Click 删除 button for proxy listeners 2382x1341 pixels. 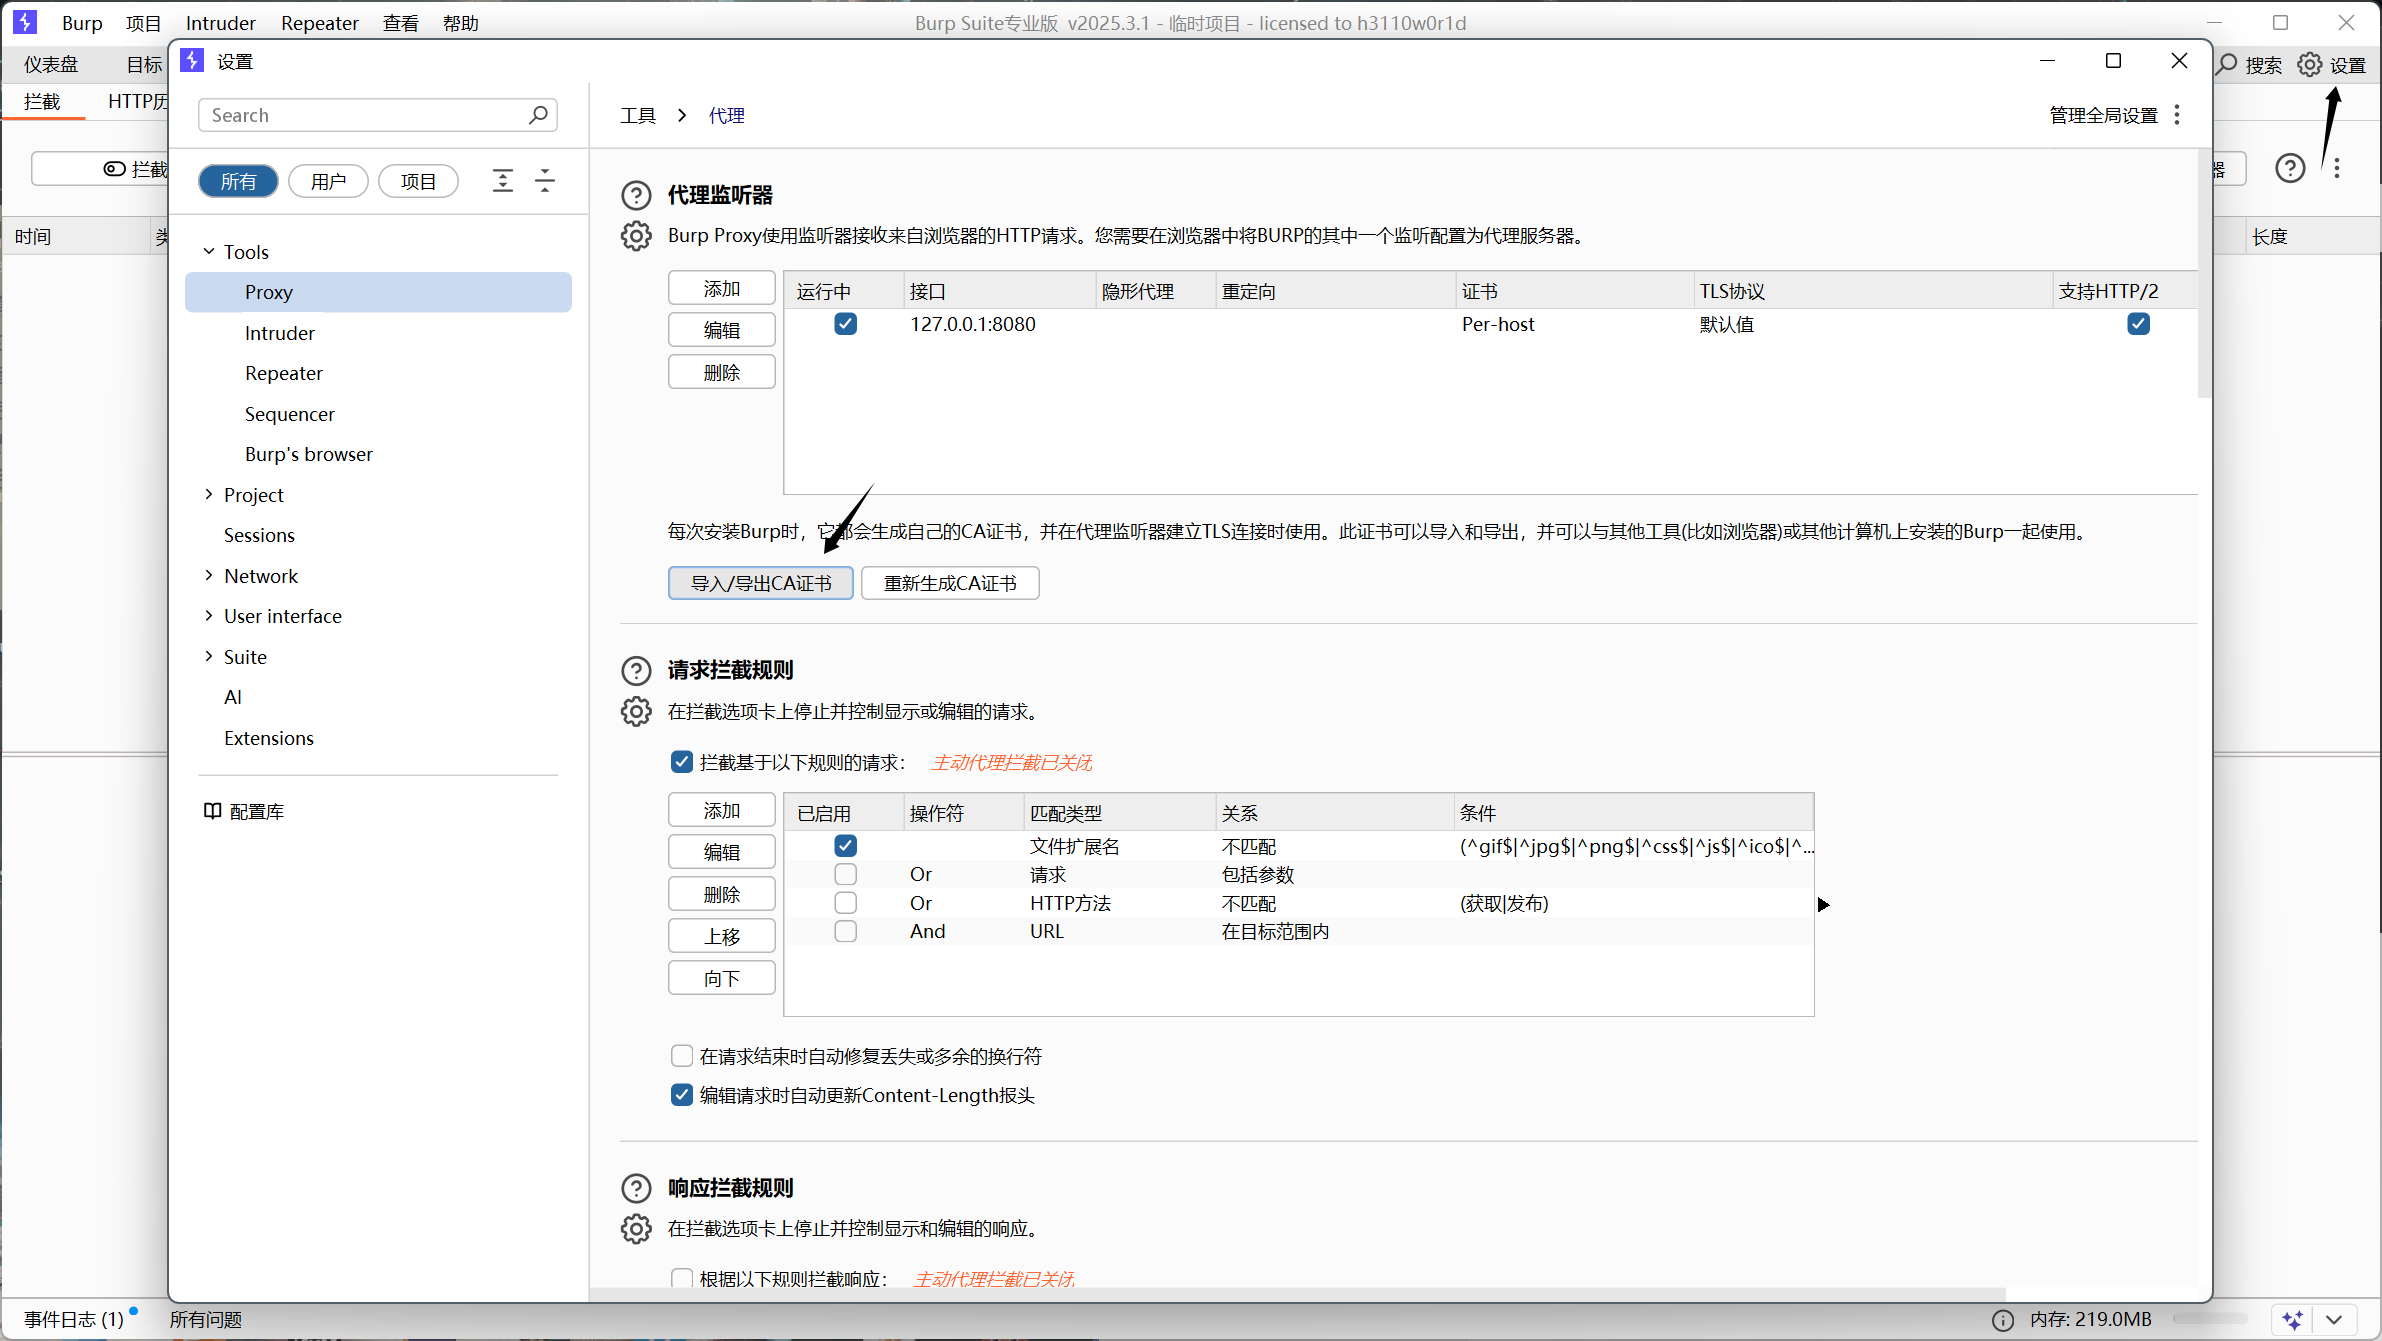click(721, 372)
